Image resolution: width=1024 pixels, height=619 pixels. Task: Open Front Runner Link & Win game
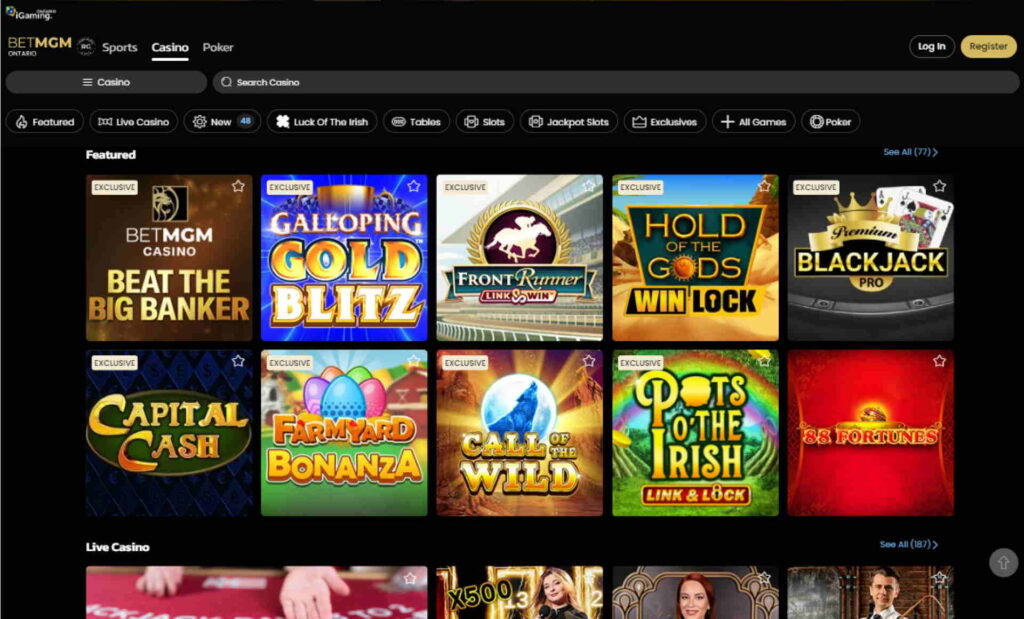[x=520, y=258]
